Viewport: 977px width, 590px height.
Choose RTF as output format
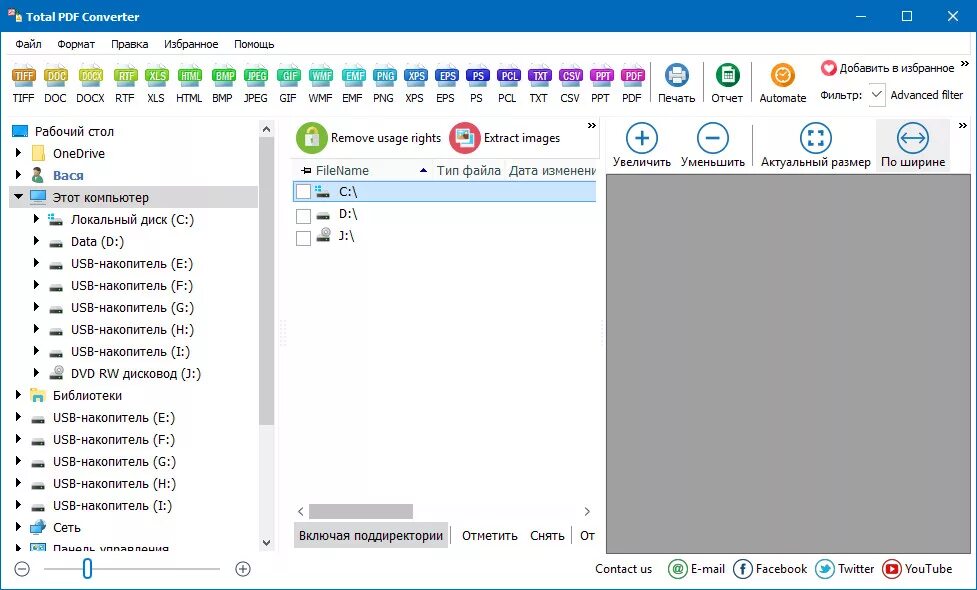(125, 76)
